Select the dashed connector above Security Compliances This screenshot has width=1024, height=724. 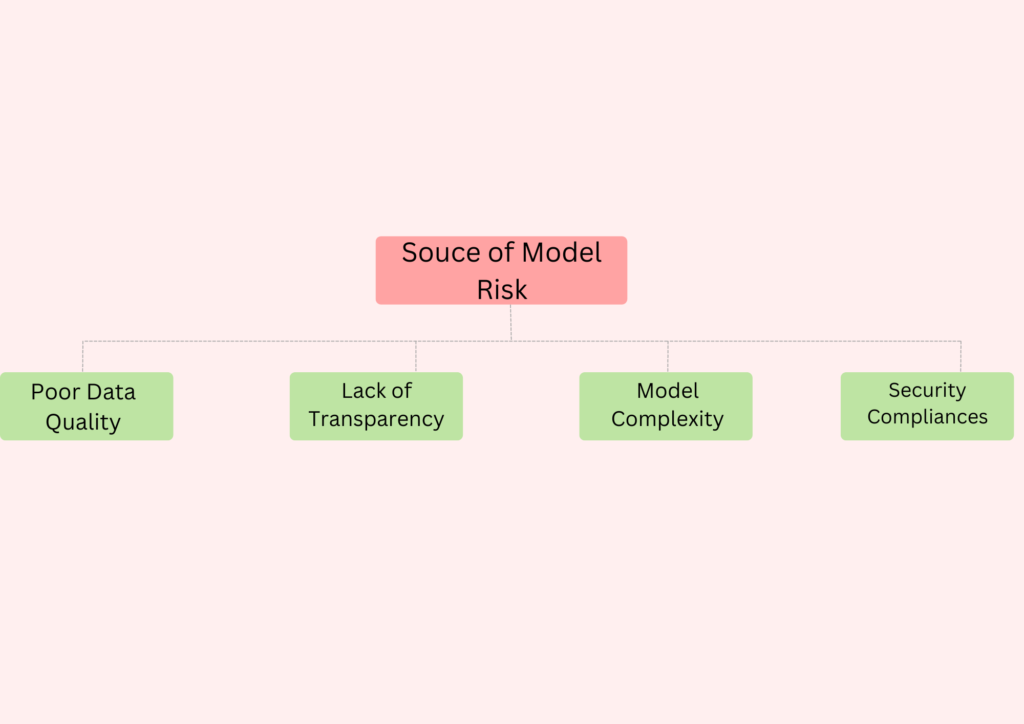961,356
